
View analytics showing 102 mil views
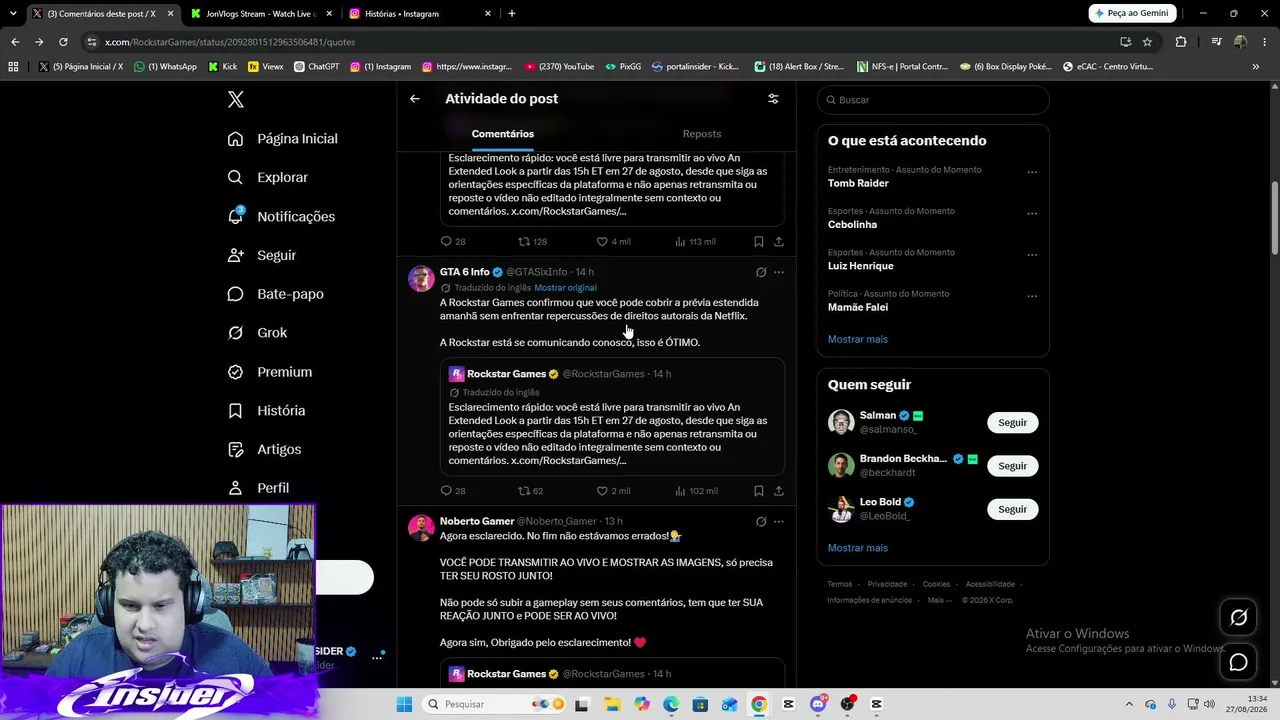(x=696, y=491)
